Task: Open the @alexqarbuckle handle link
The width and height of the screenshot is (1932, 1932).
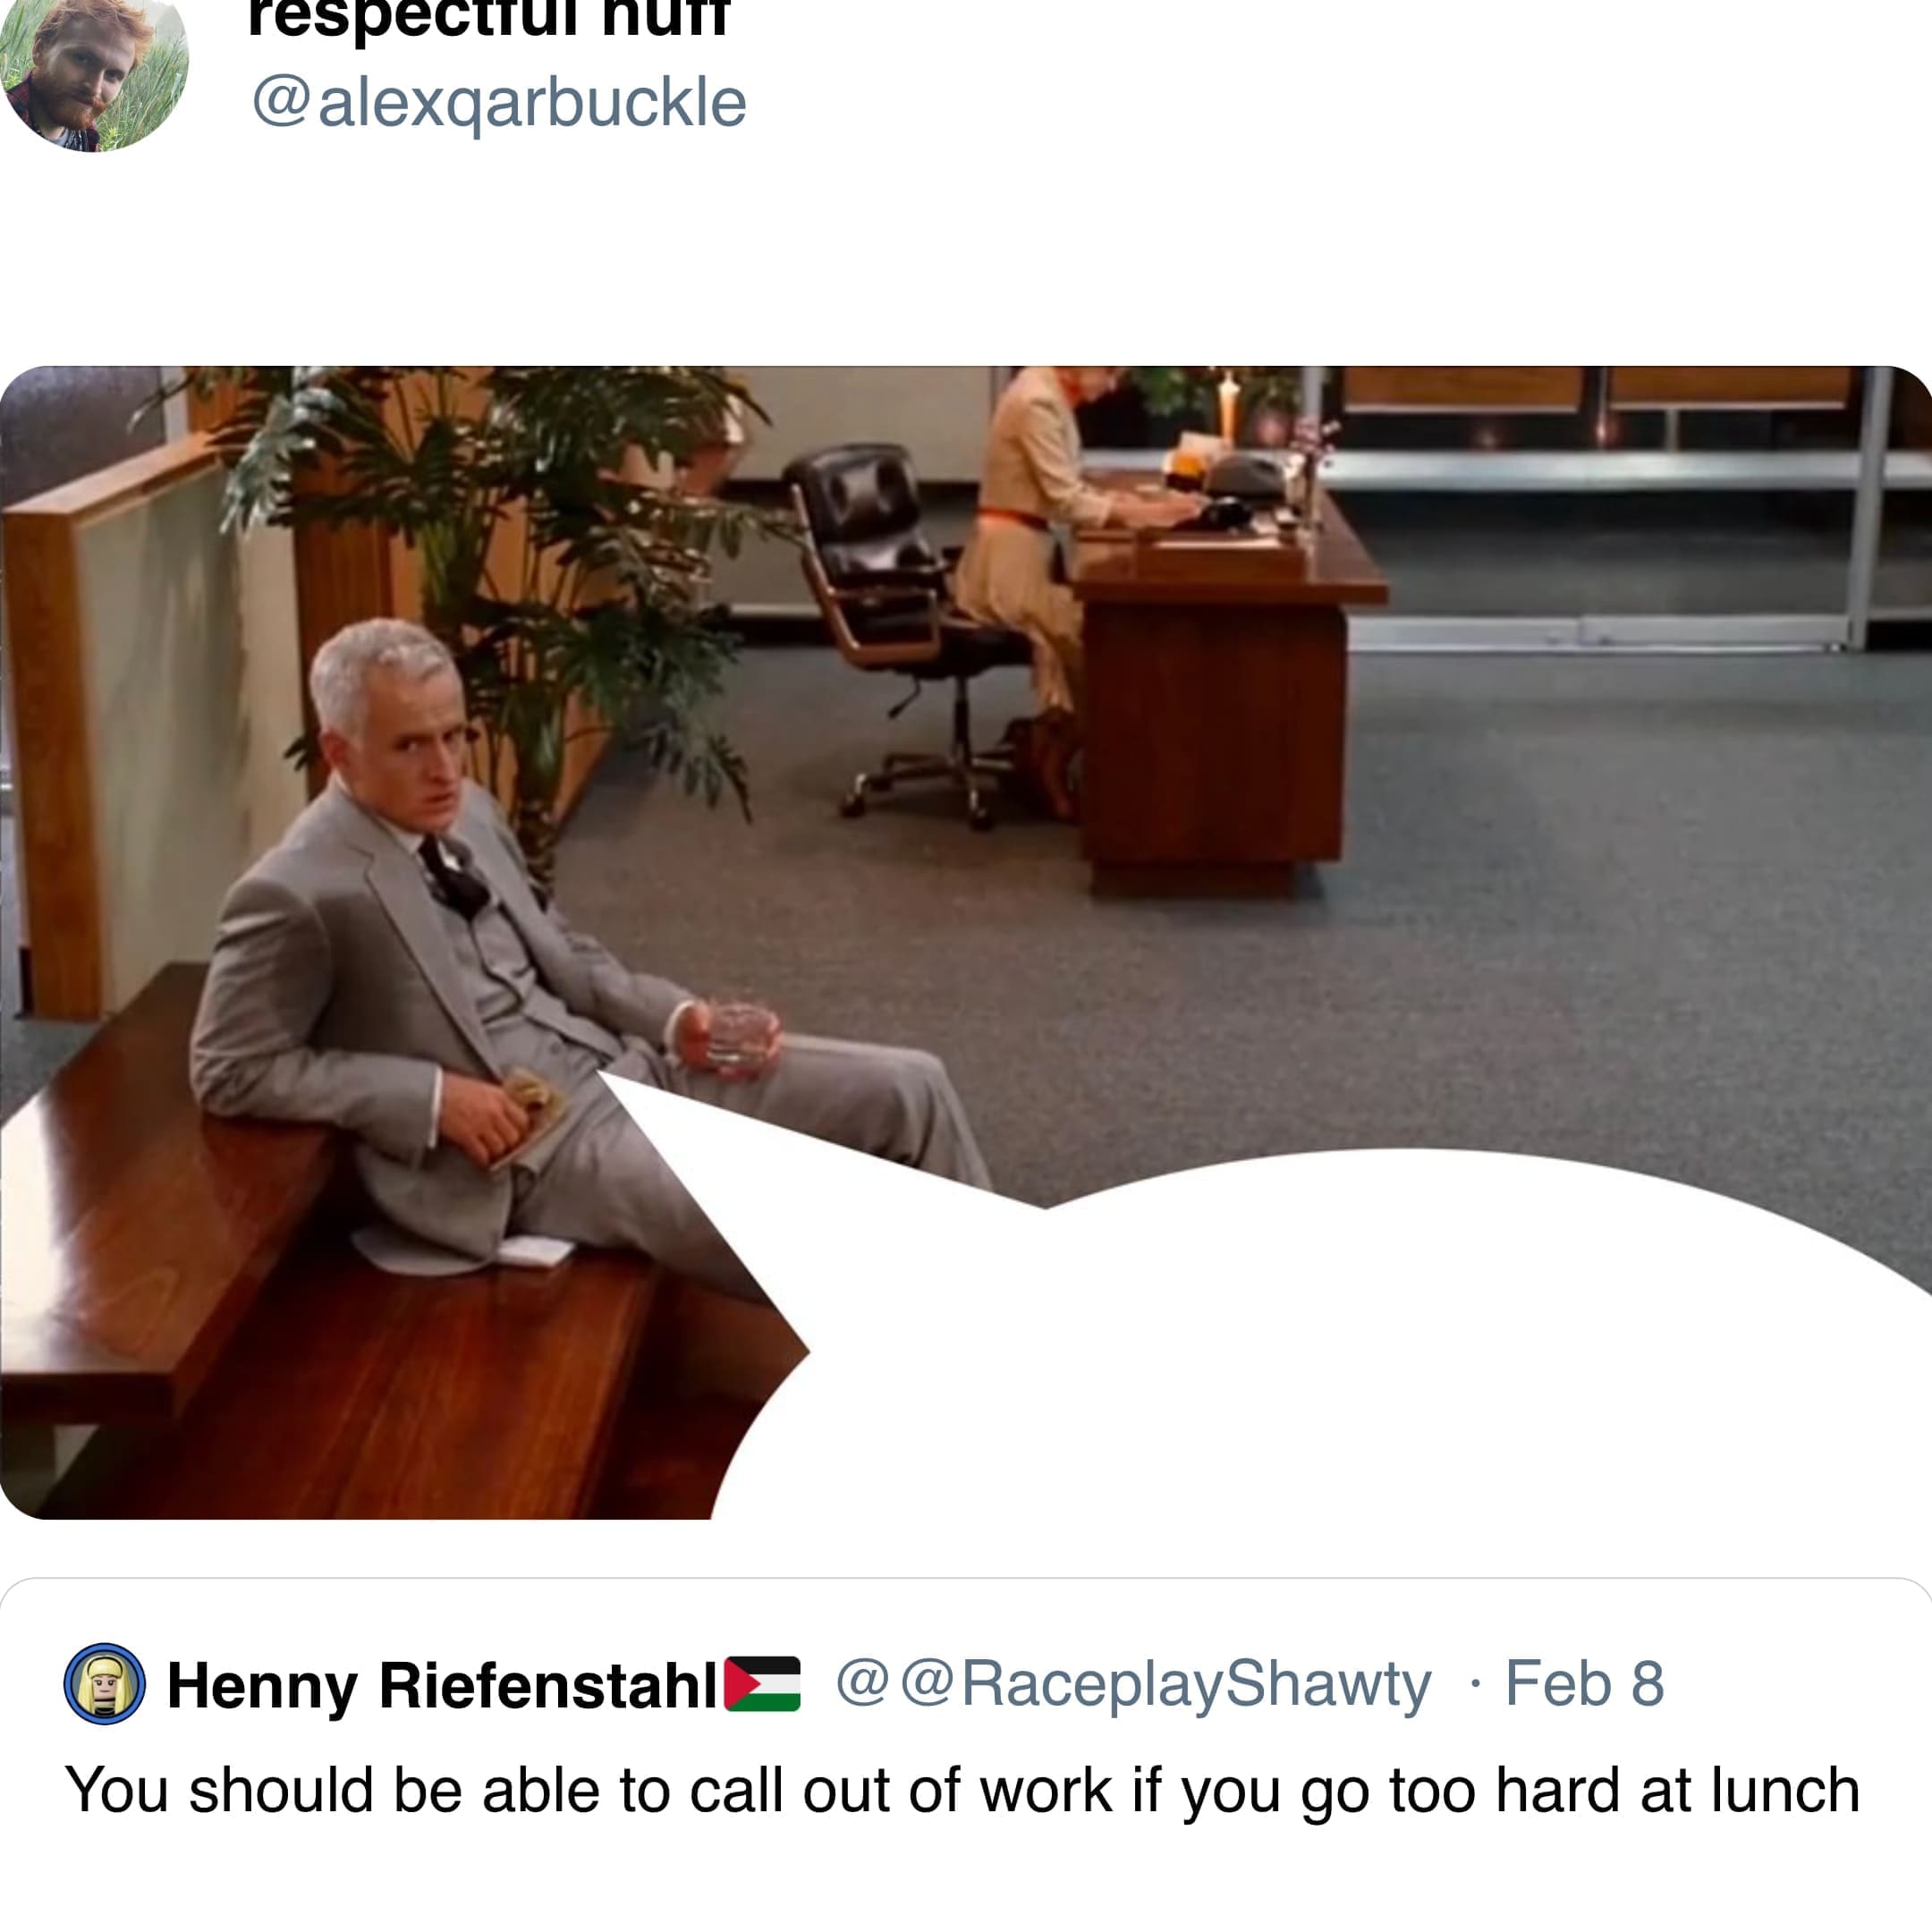Action: coord(499,102)
